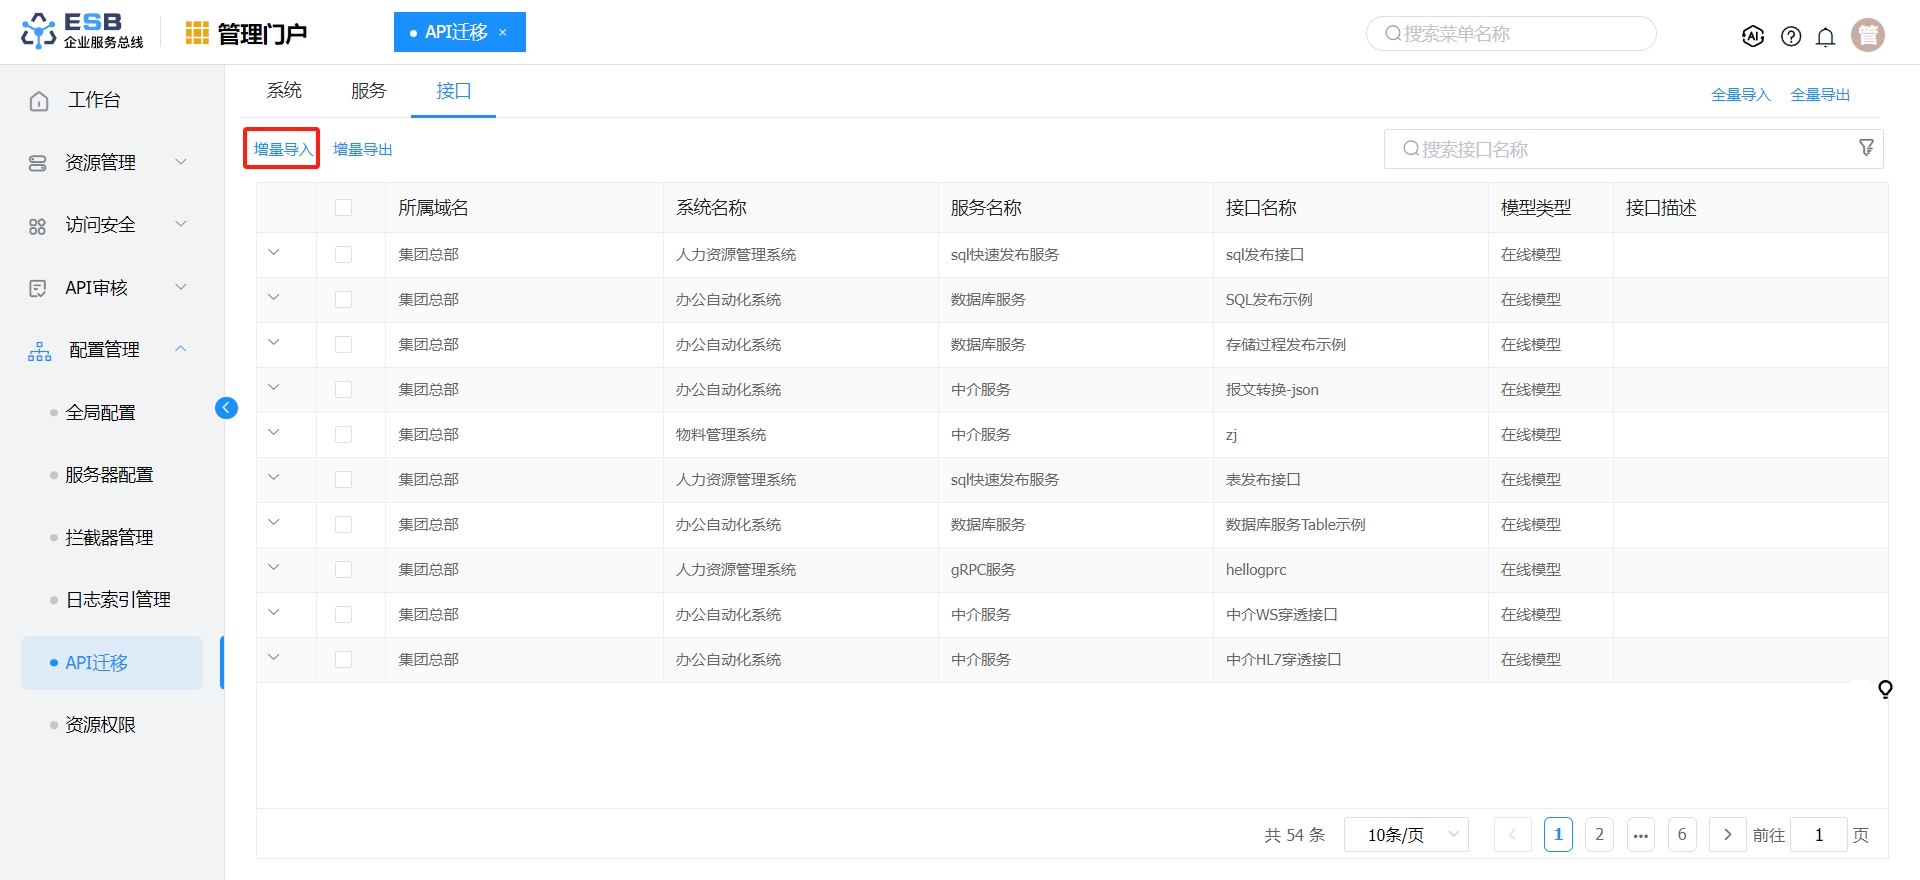Expand row details for 存储过程发布示例
The width and height of the screenshot is (1920, 880).
[274, 343]
